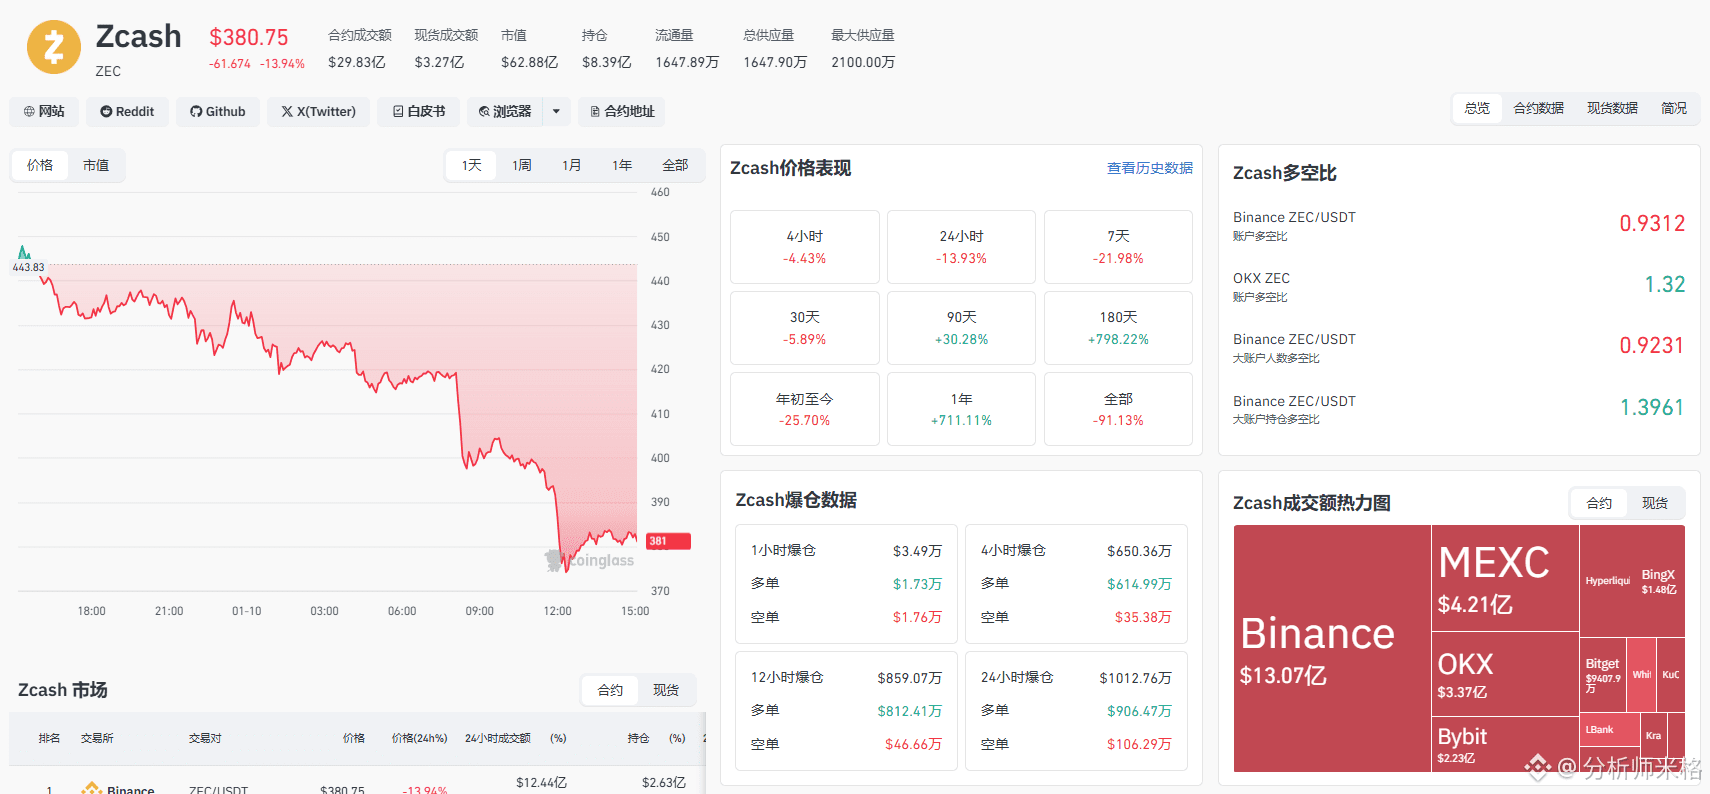Click the 180天 price change card
Image resolution: width=1710 pixels, height=794 pixels.
coord(1118,328)
